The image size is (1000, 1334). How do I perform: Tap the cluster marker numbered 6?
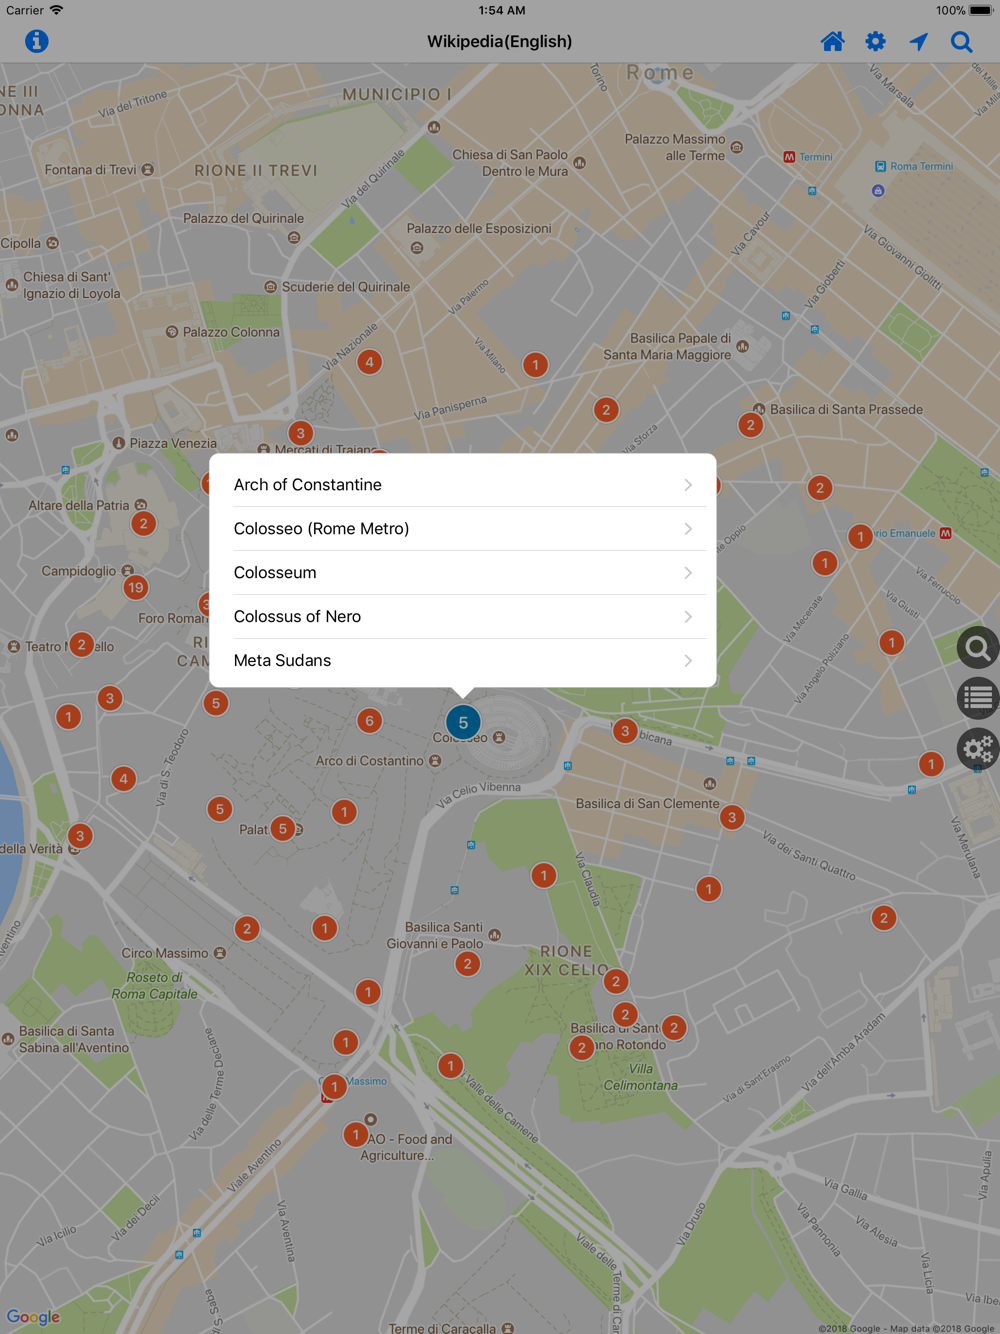(369, 720)
